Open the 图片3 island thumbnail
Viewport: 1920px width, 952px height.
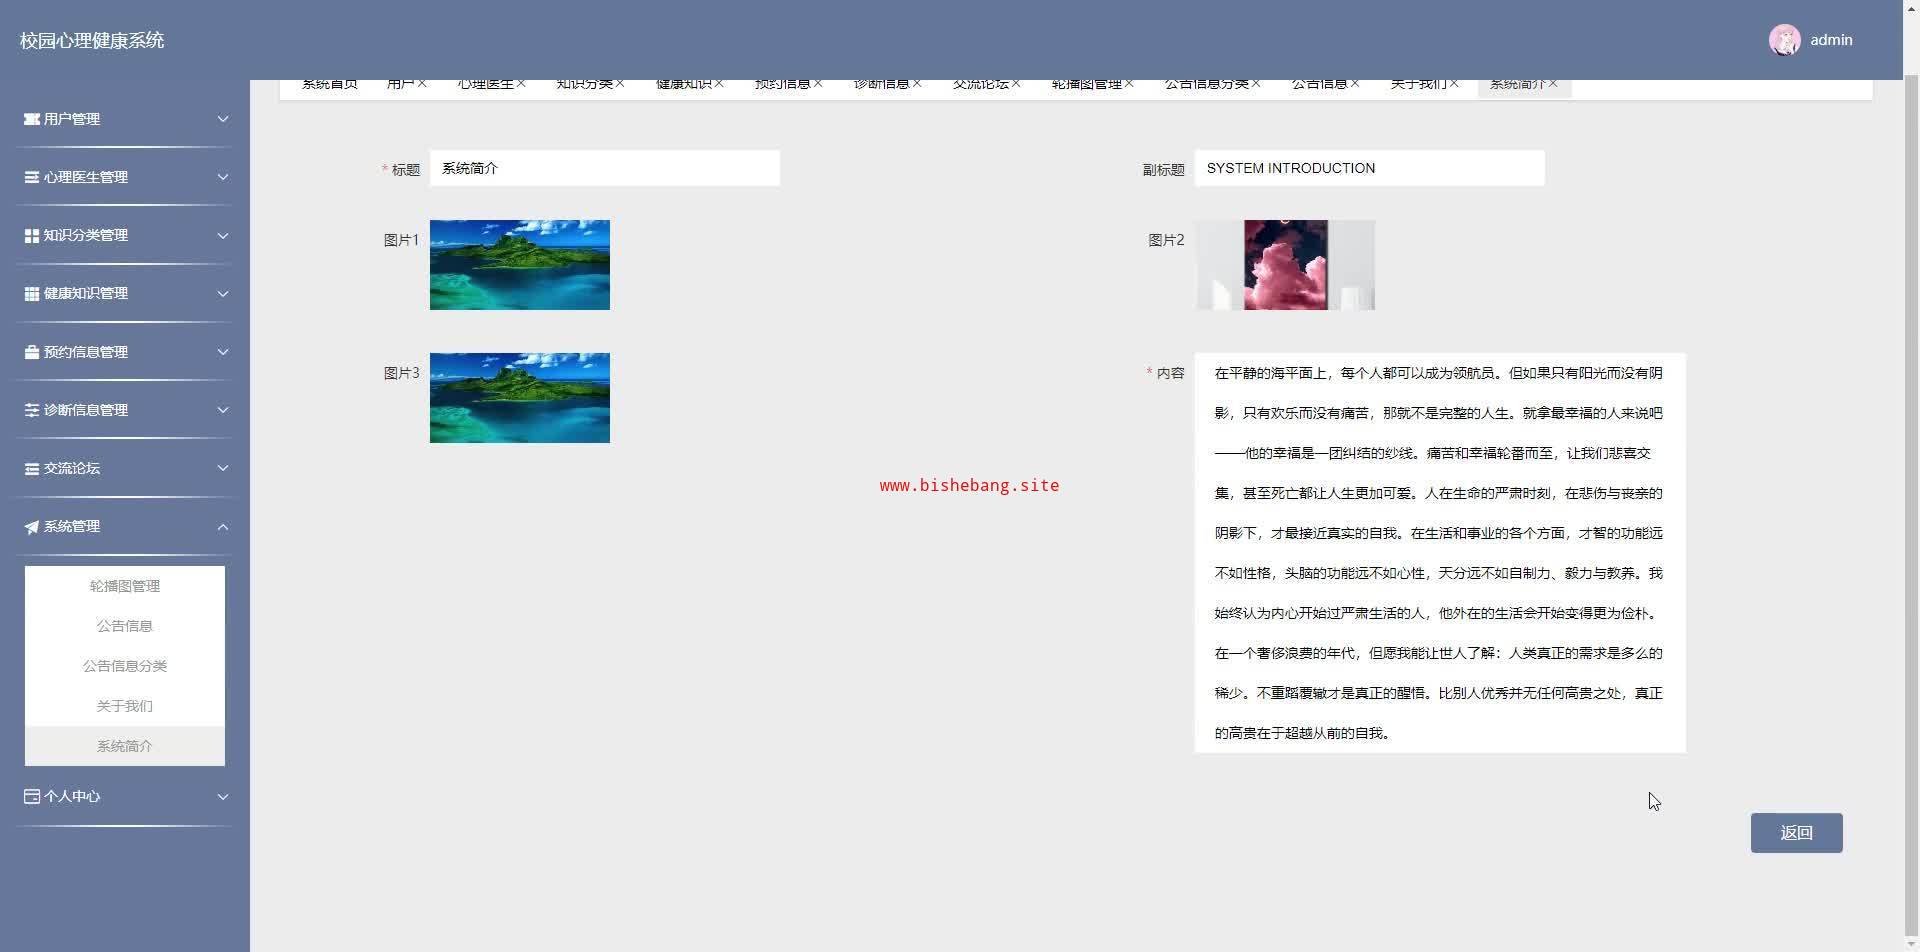click(x=520, y=398)
